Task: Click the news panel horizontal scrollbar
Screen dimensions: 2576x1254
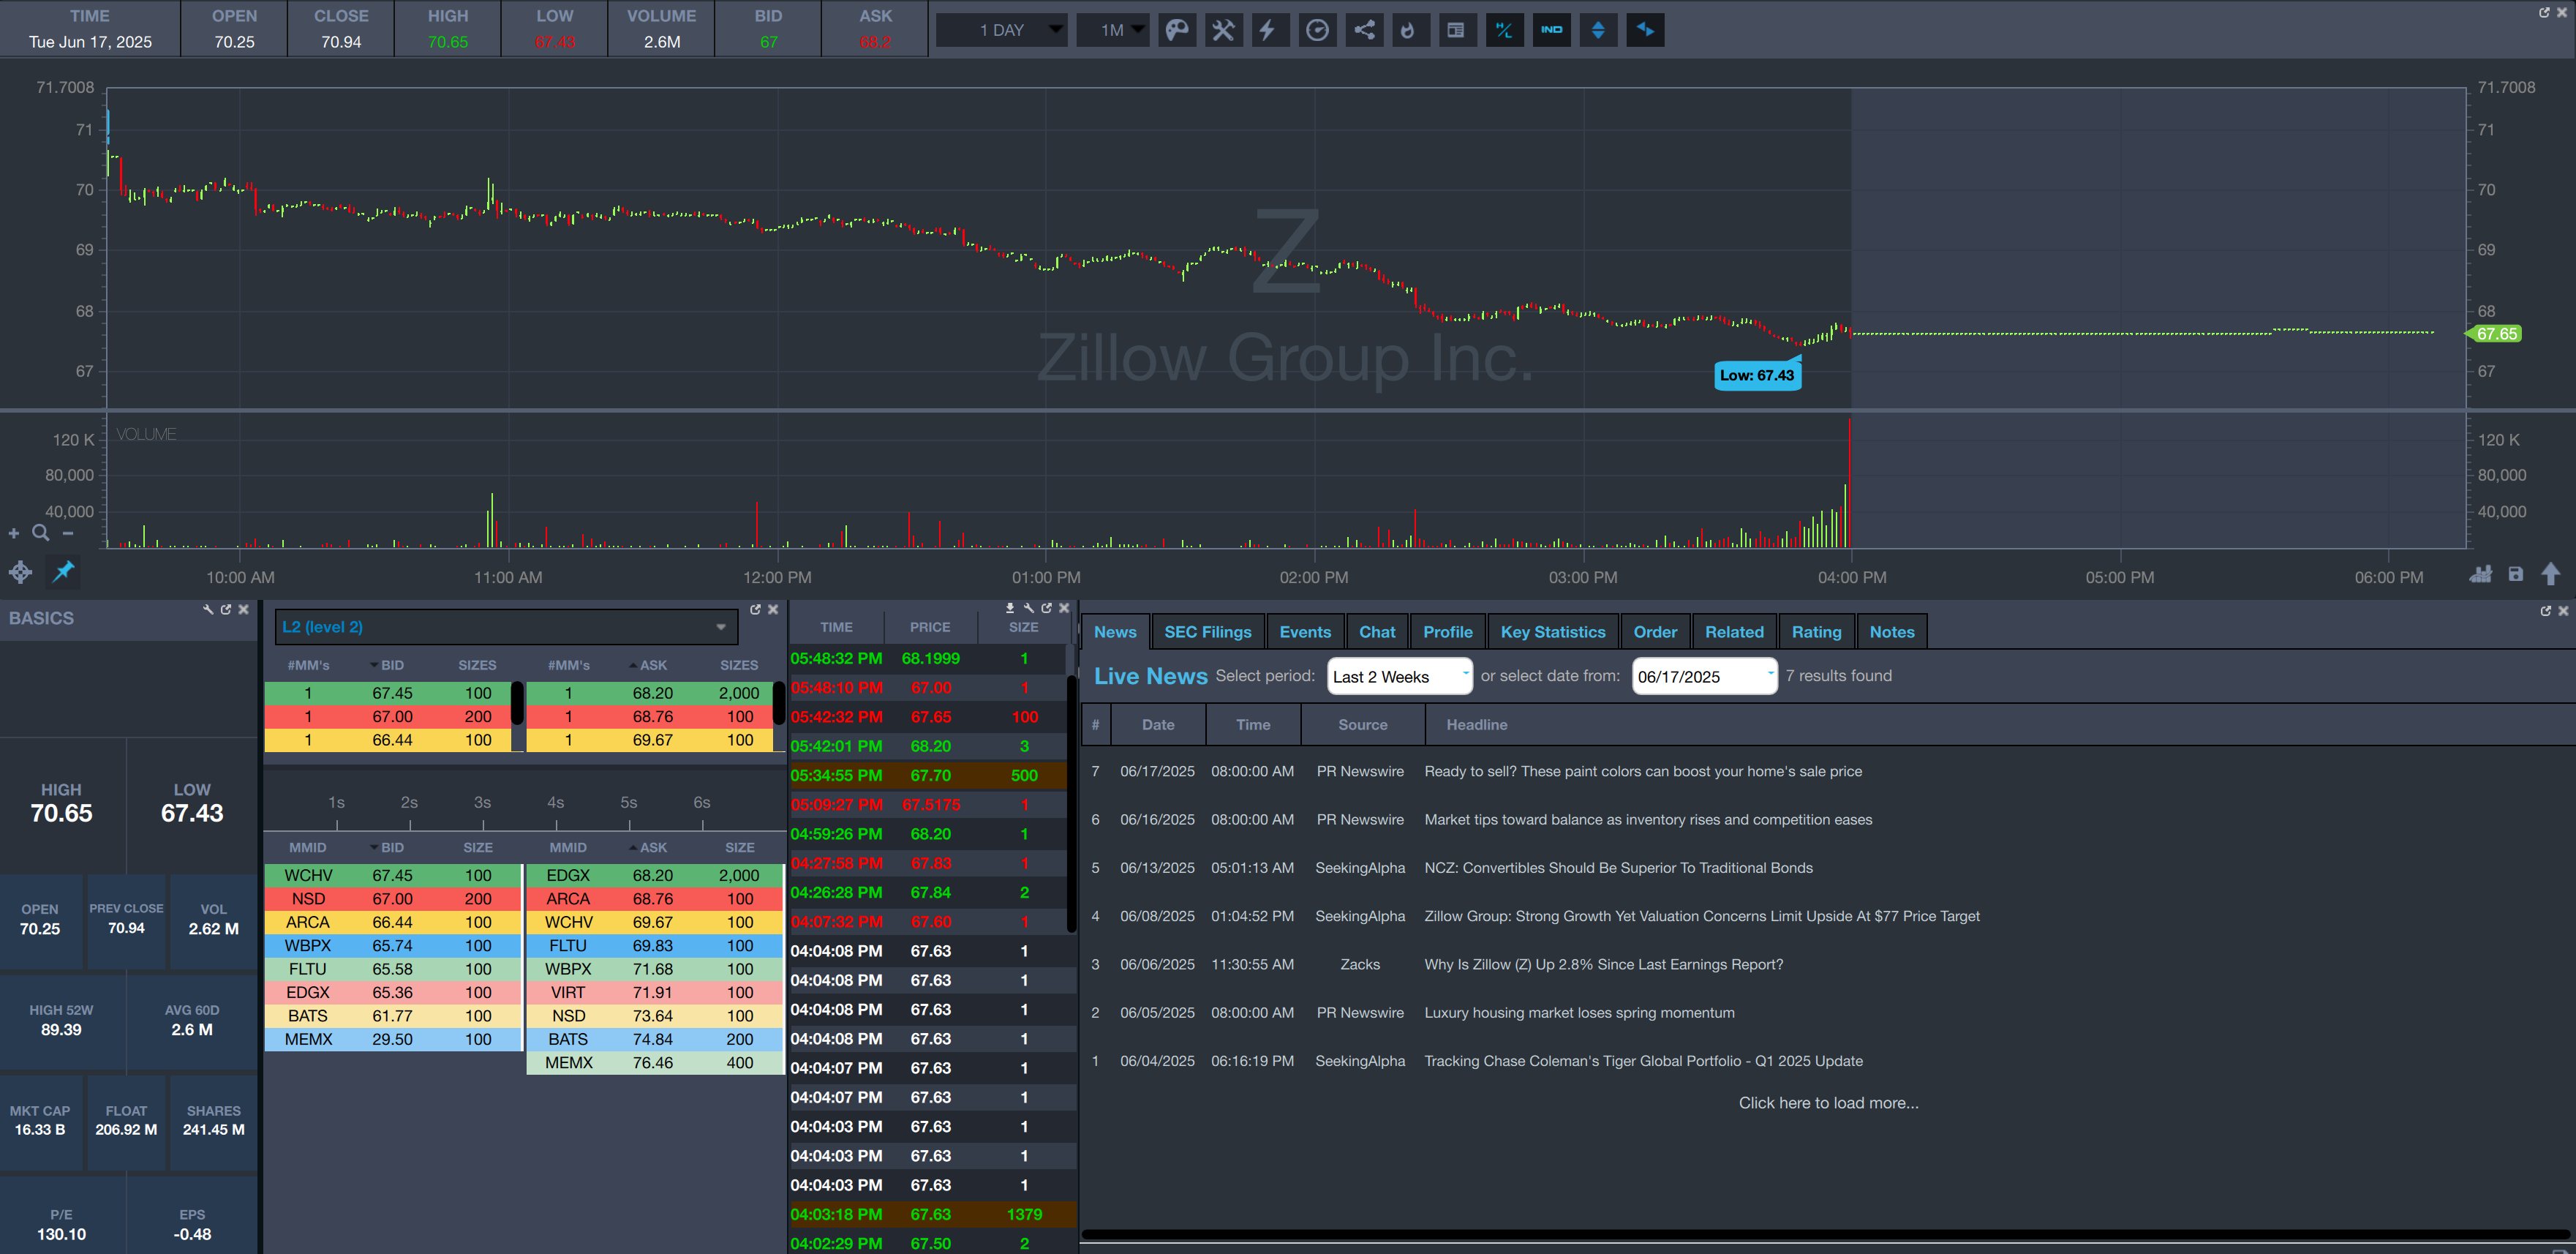Action: tap(1826, 1235)
